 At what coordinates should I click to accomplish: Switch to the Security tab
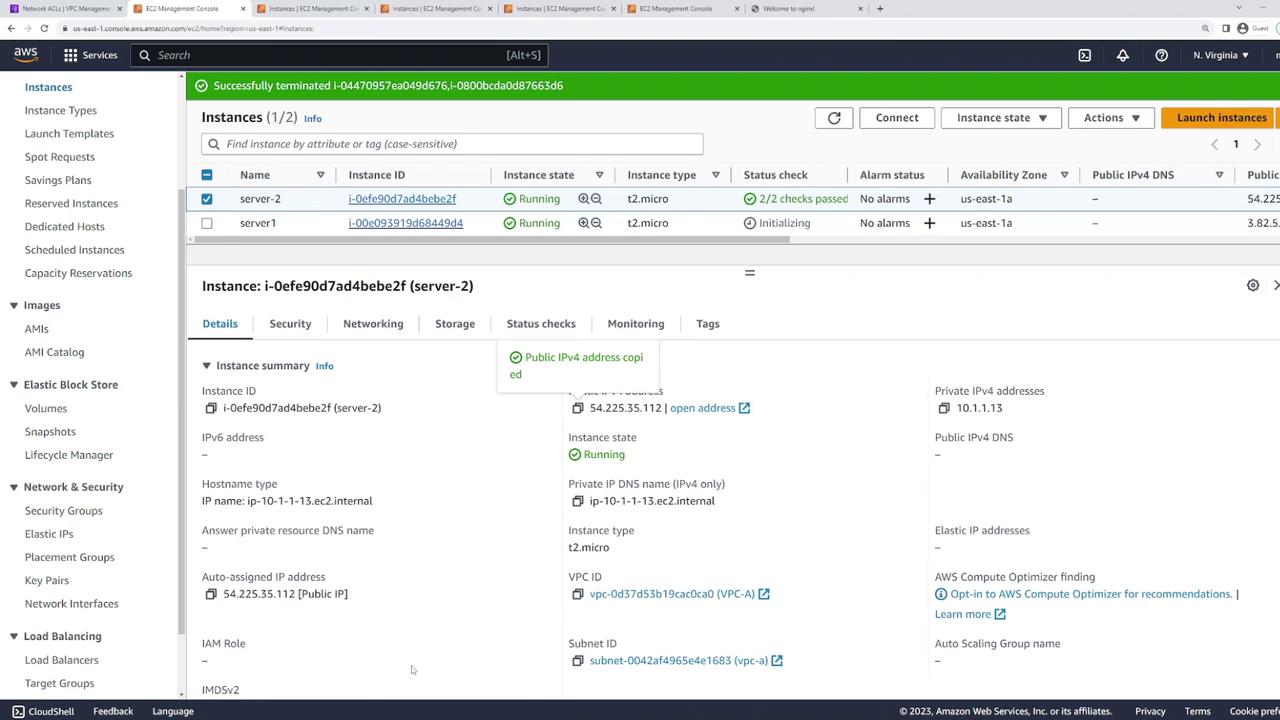click(x=290, y=324)
